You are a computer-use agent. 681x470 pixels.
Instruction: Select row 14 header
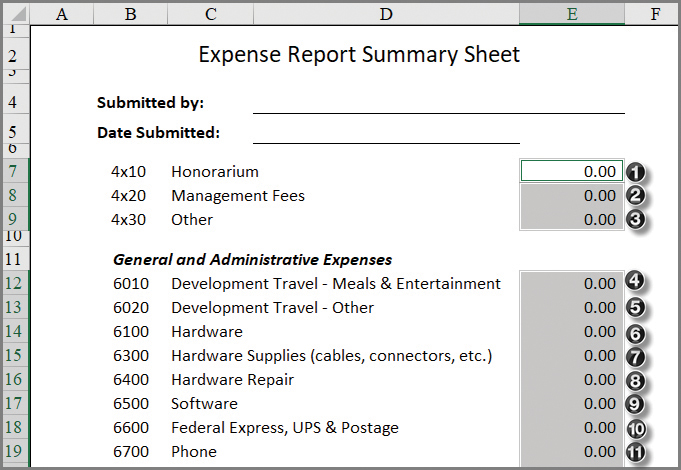(17, 332)
